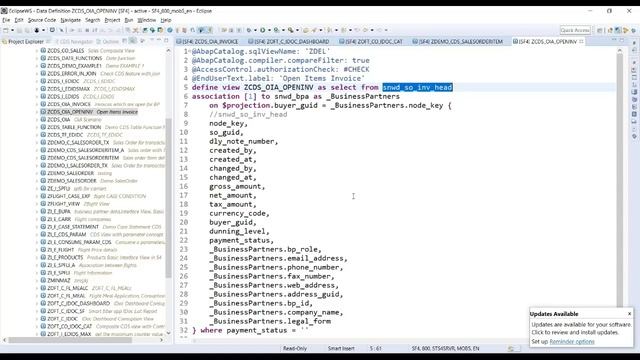
Task: Switch to ZOFT_CO_IDOC_CAT editor tab
Action: [371, 42]
